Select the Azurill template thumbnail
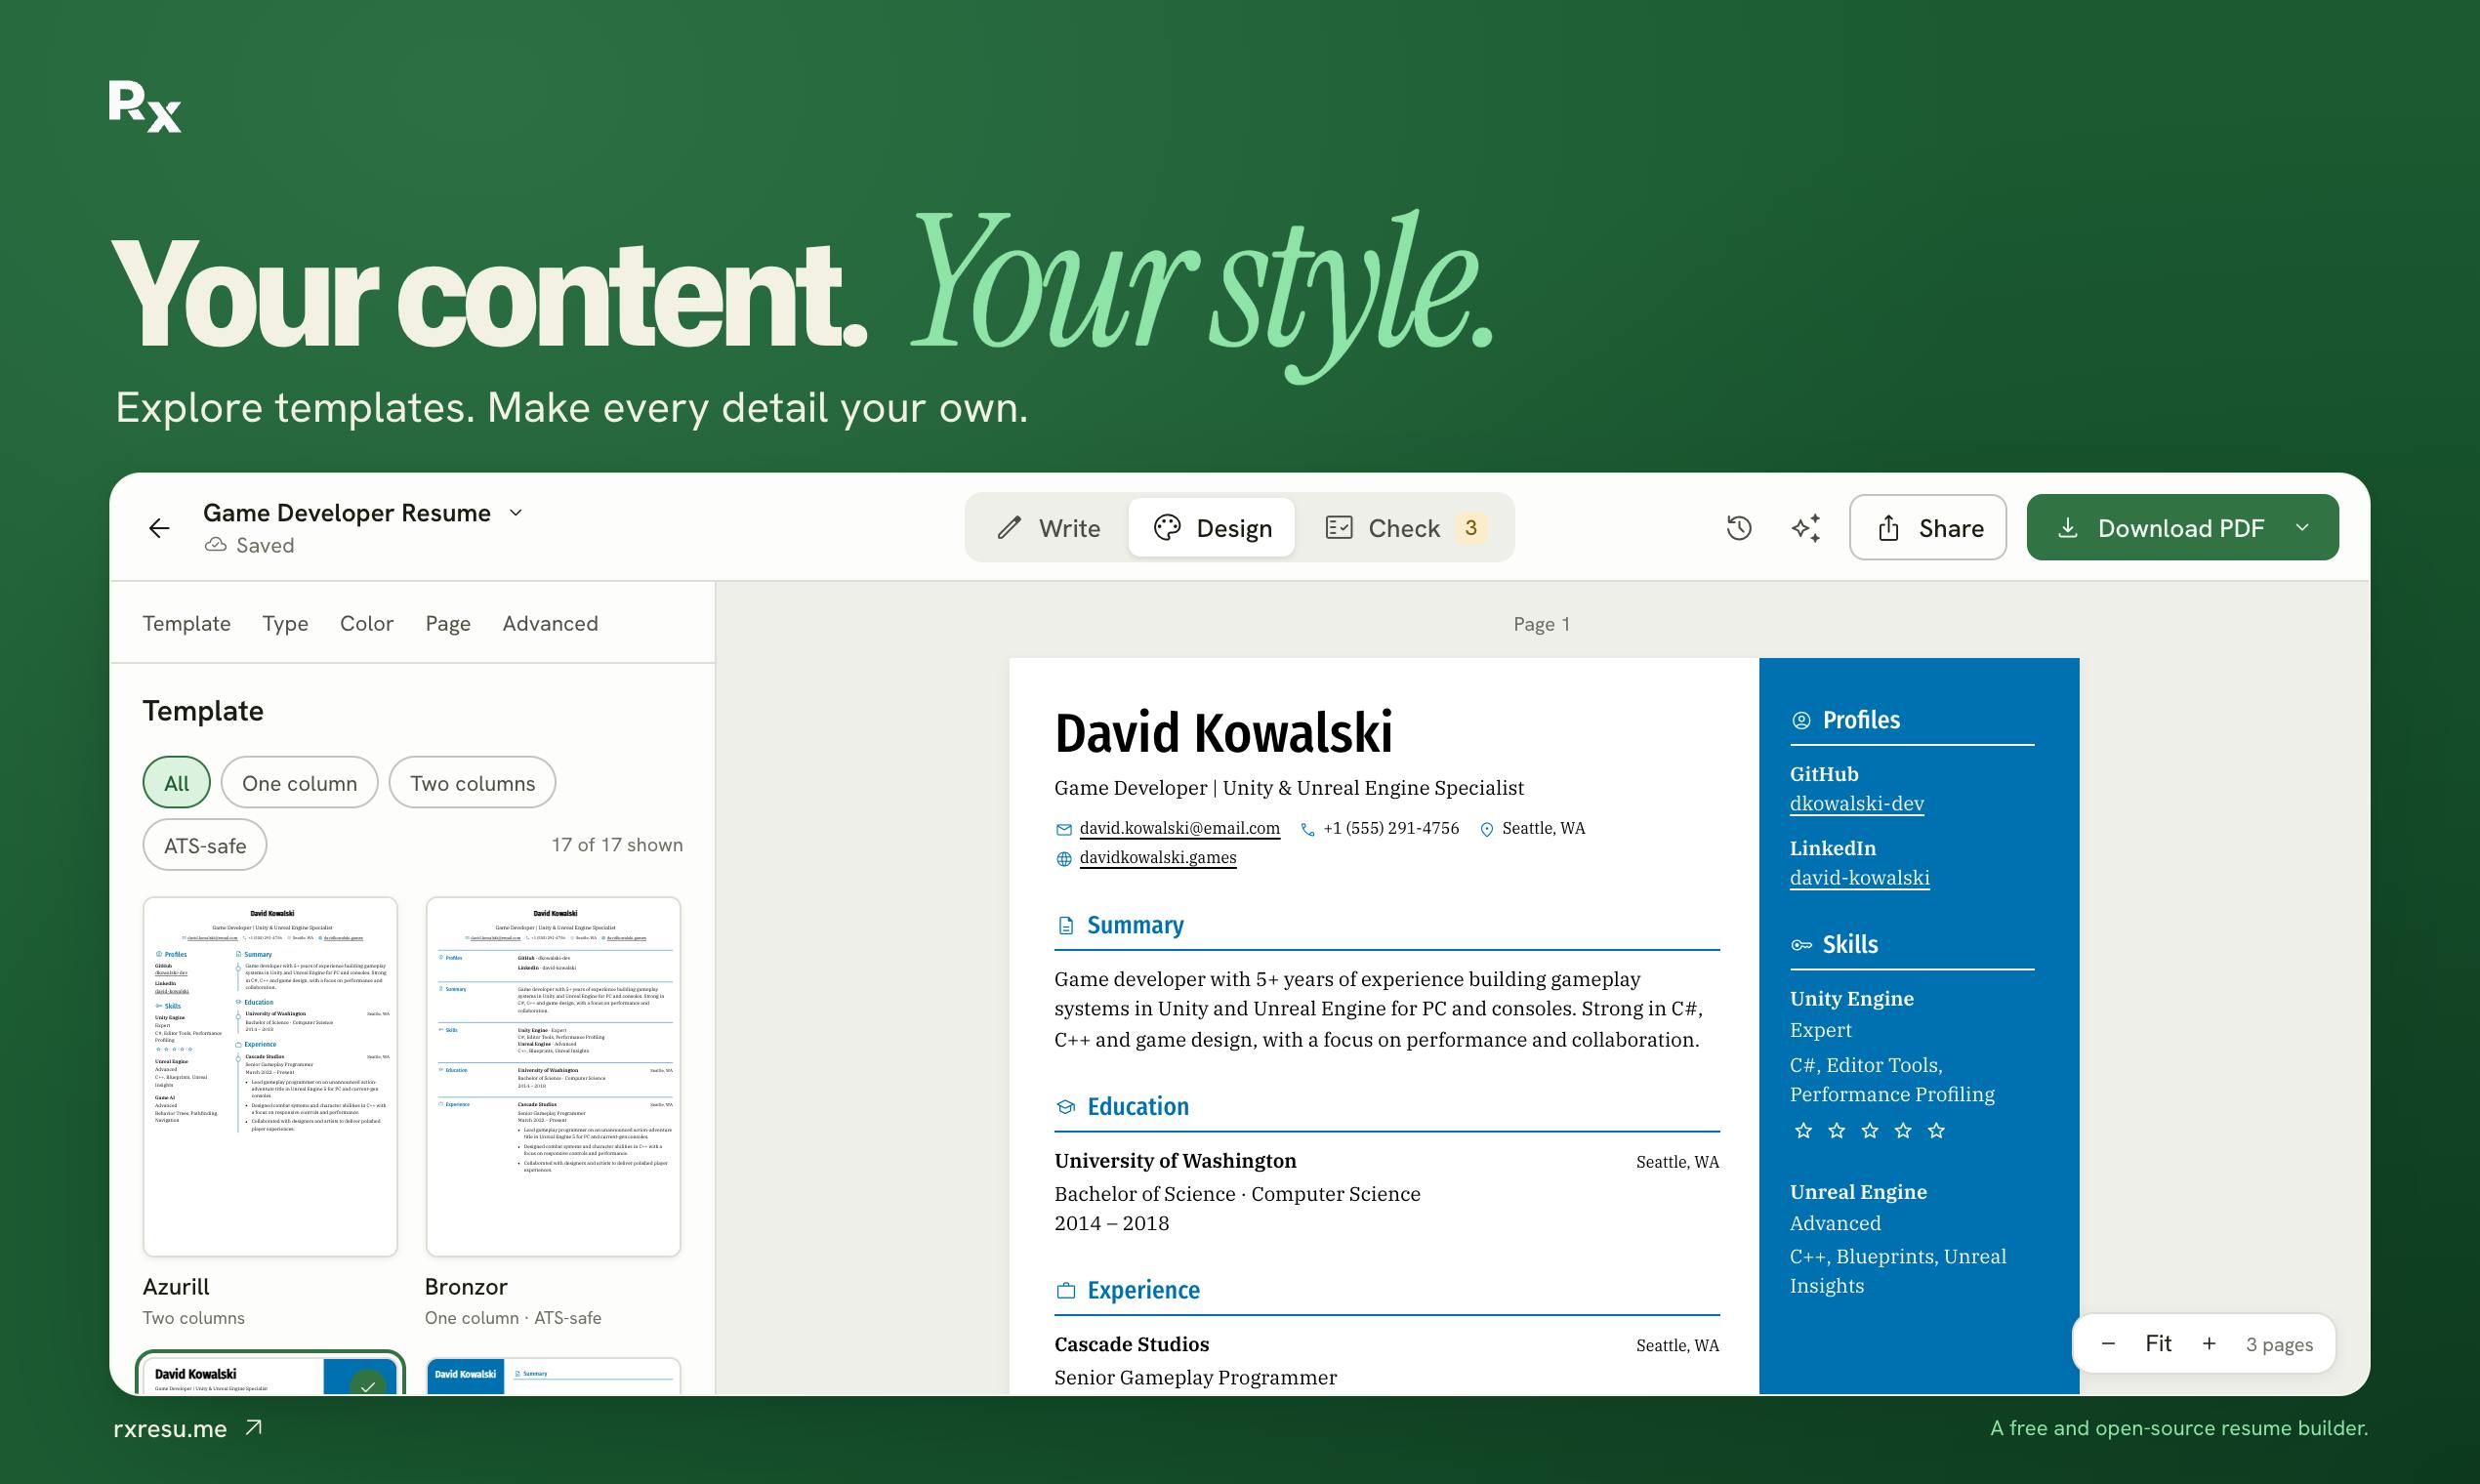 tap(270, 1077)
